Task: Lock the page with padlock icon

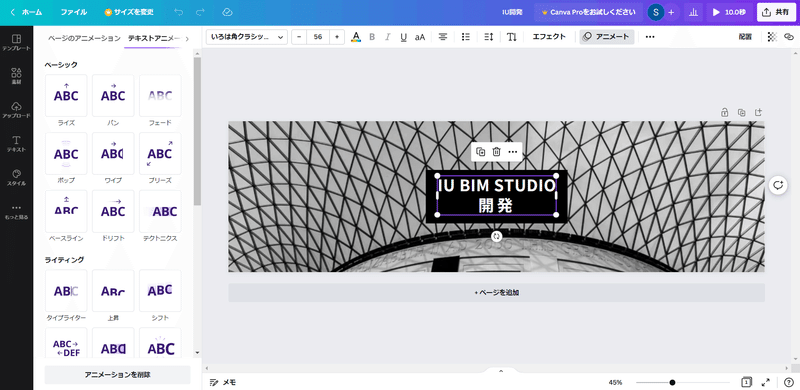Action: (x=724, y=112)
